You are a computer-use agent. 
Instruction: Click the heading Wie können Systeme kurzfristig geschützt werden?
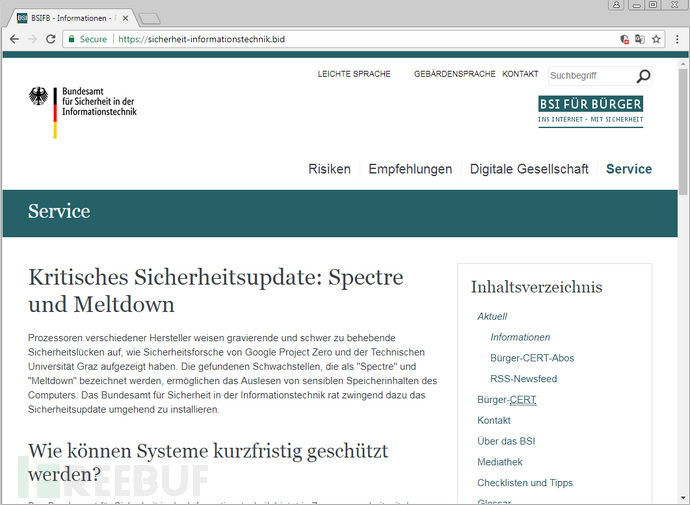tap(208, 462)
